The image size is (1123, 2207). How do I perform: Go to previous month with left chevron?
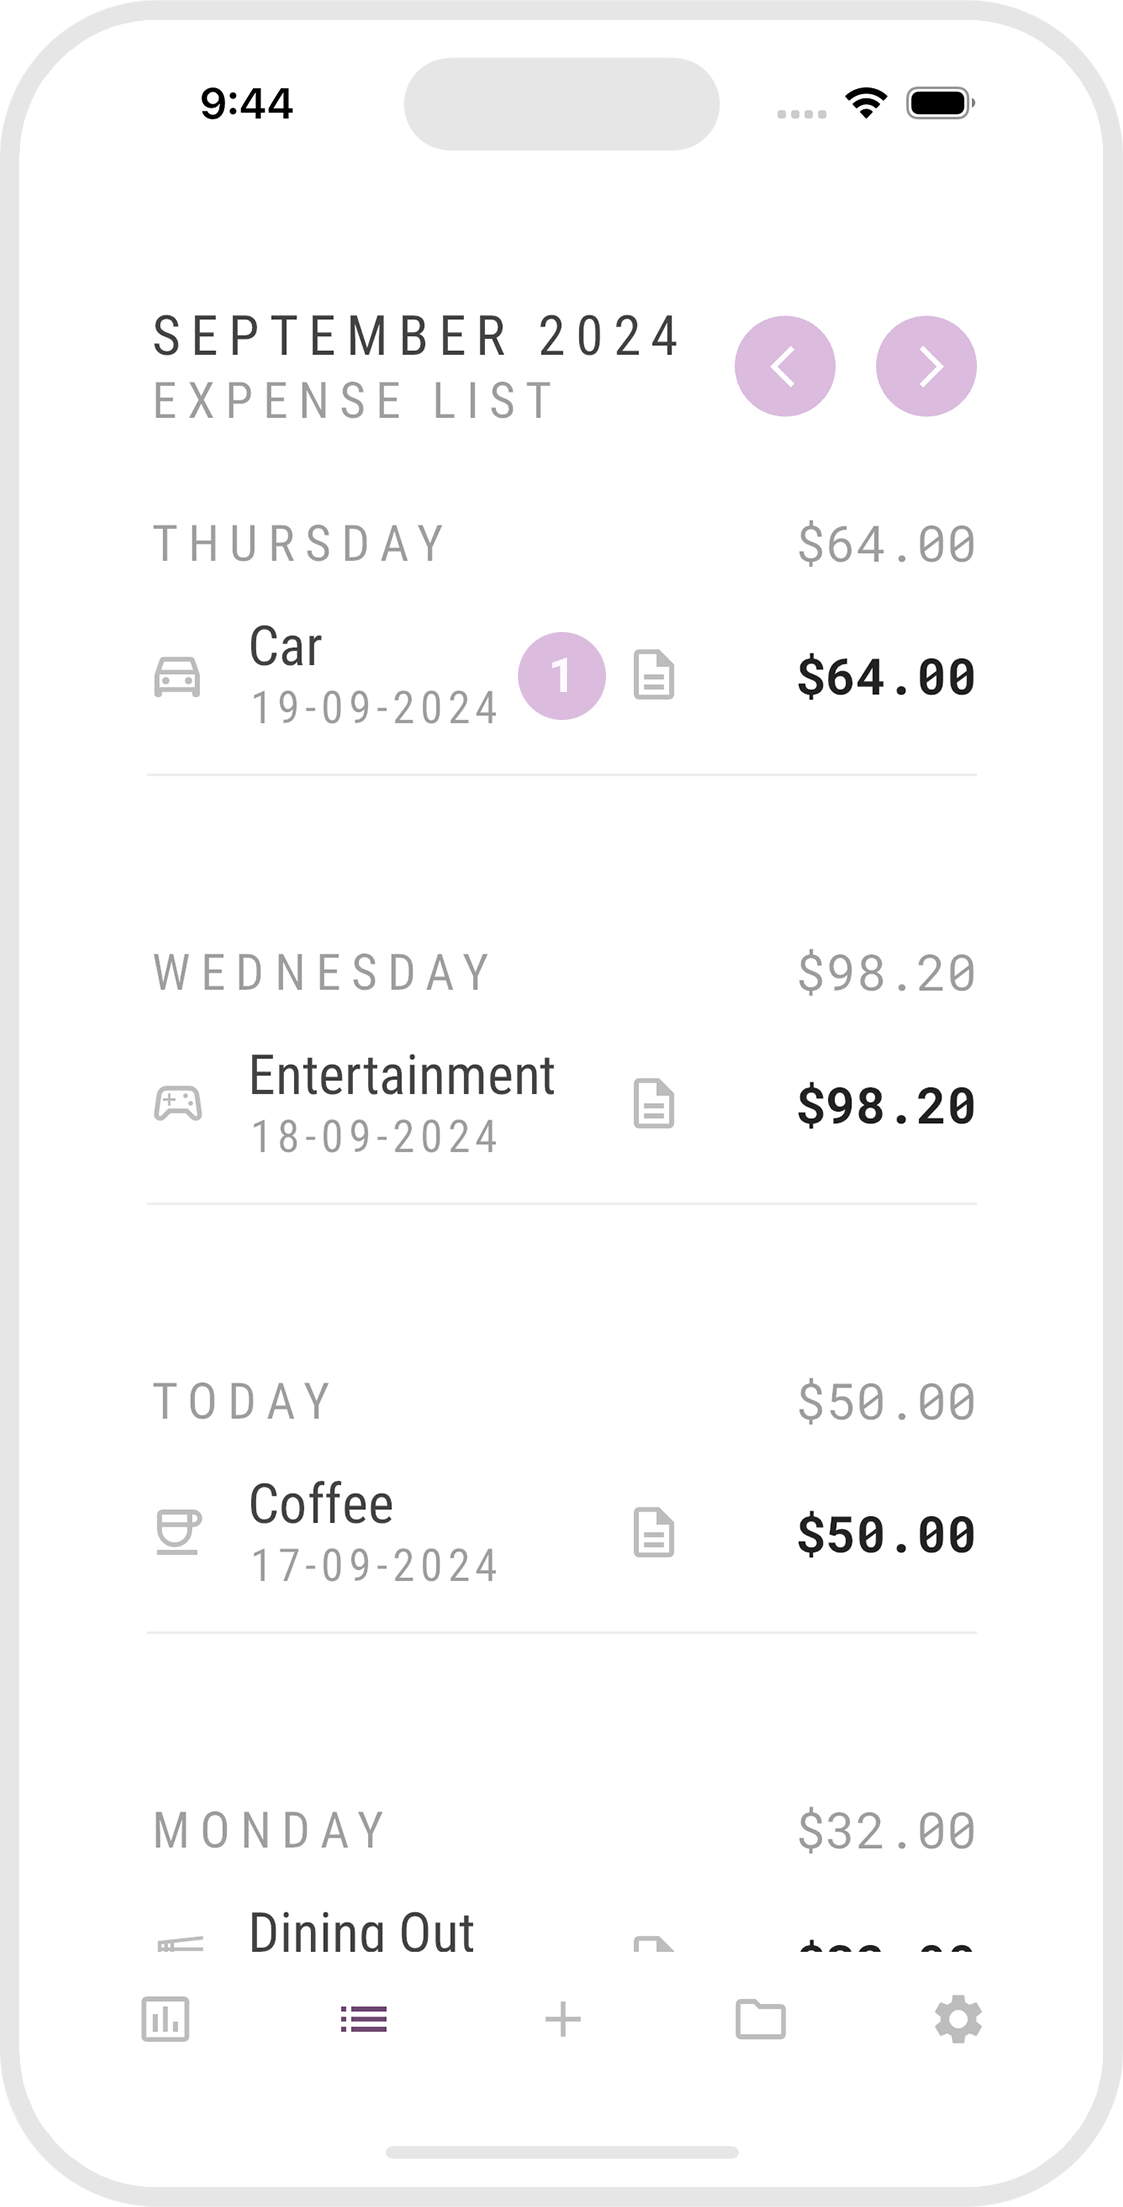pyautogui.click(x=785, y=366)
